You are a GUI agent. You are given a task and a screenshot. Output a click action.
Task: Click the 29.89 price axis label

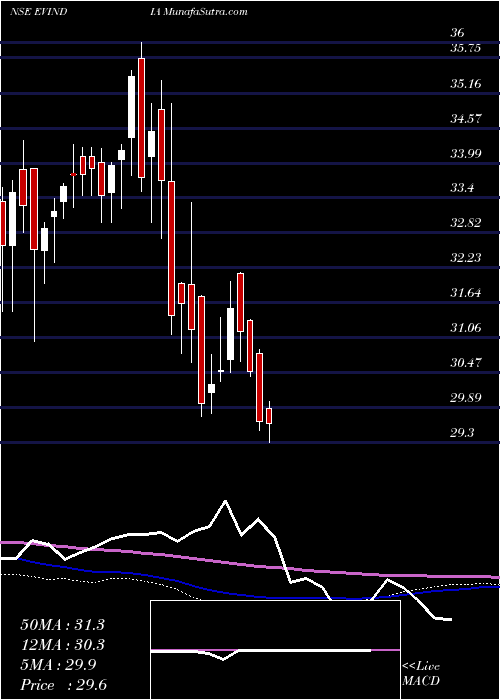click(466, 397)
